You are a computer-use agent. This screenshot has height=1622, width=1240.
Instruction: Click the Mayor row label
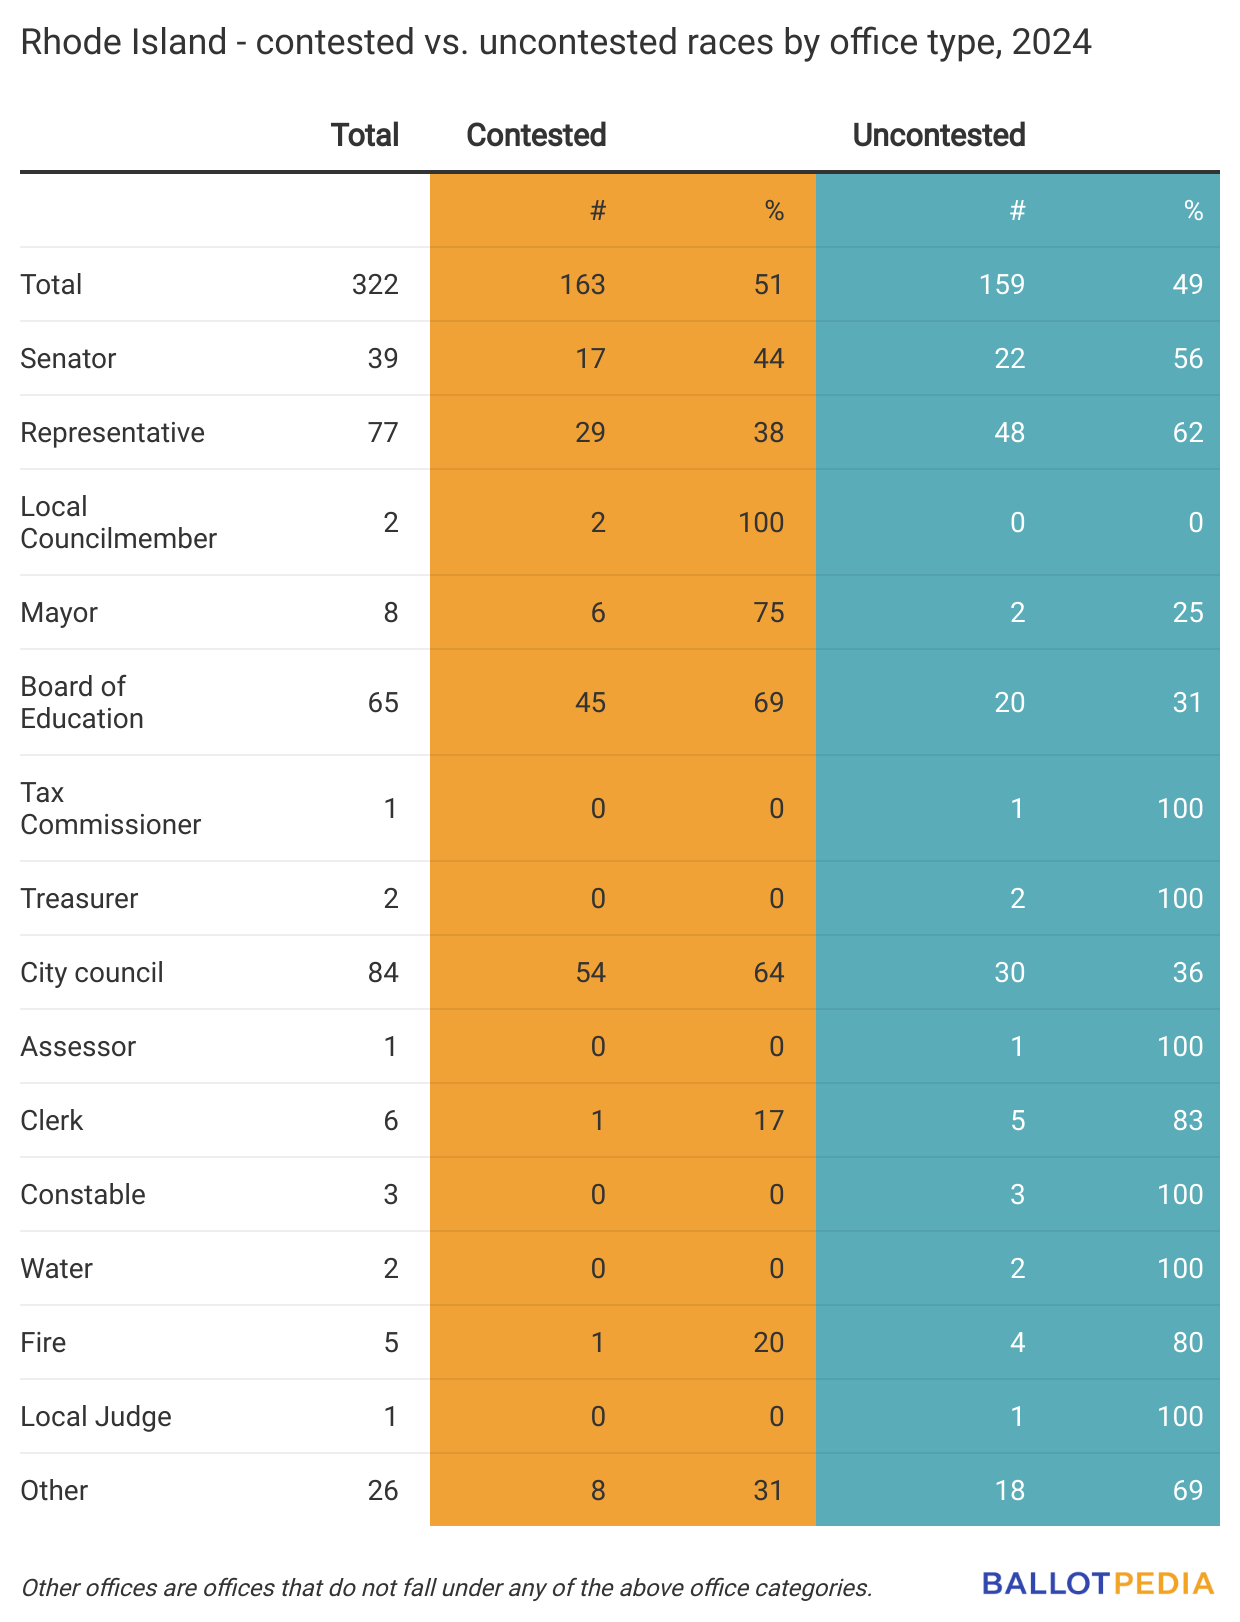tap(59, 612)
